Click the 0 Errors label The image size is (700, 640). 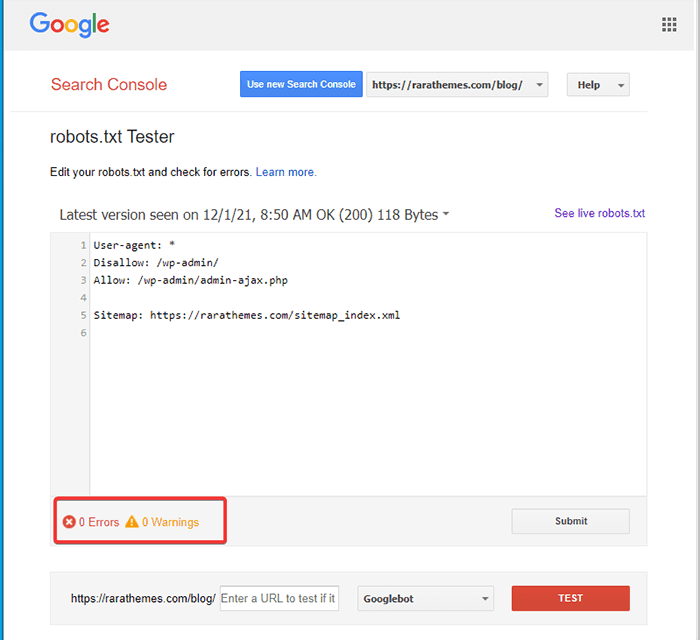pyautogui.click(x=99, y=522)
